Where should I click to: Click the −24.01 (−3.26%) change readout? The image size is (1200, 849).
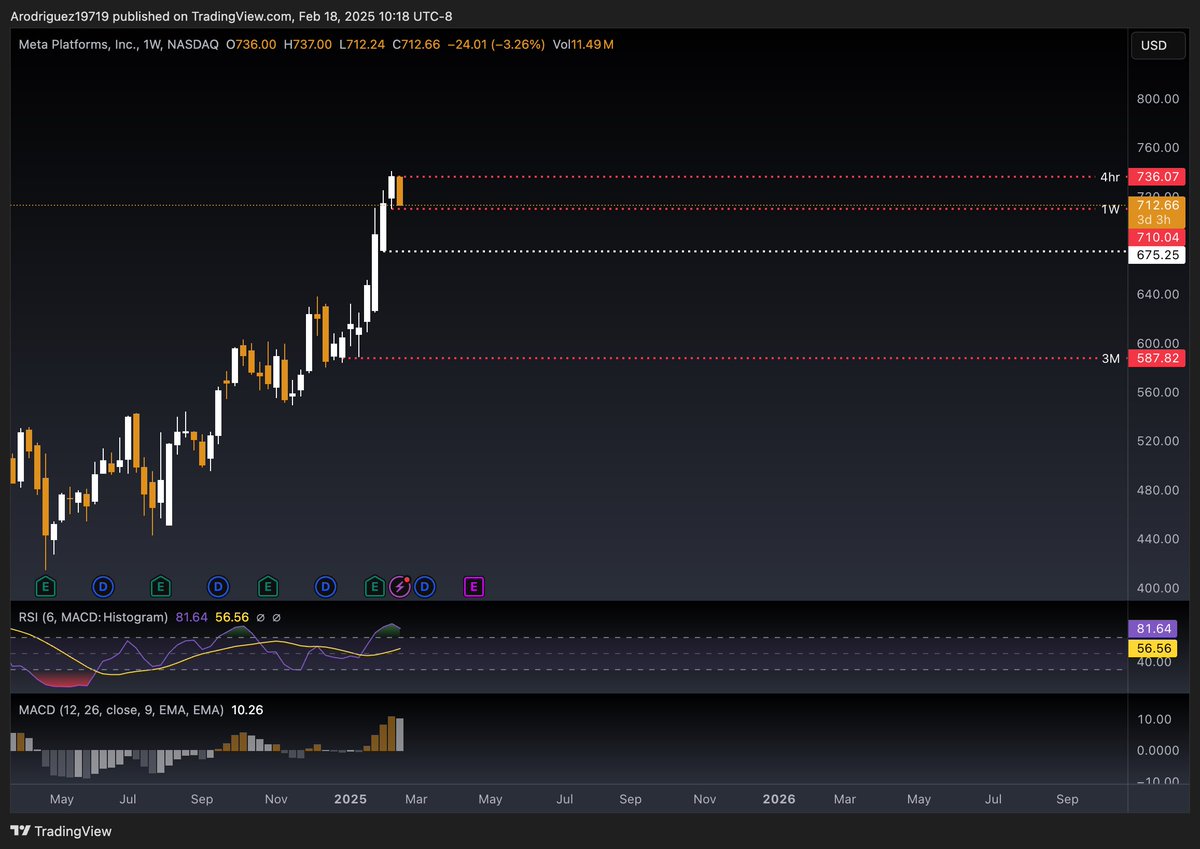495,45
